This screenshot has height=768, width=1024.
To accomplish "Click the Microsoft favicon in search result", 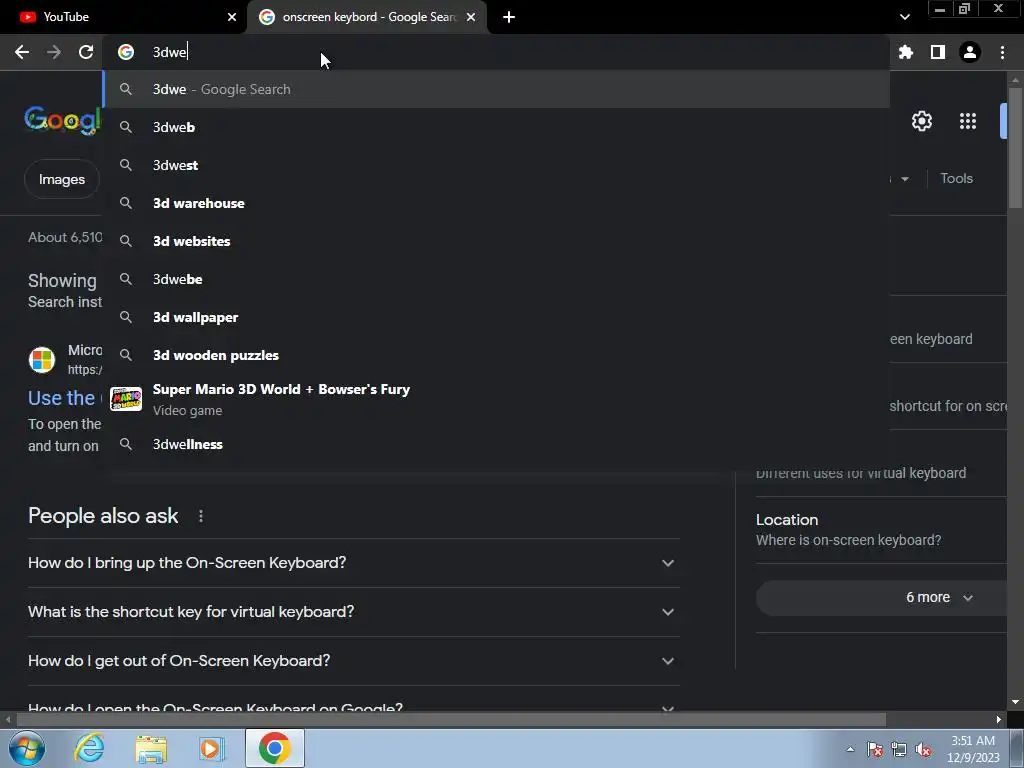I will tap(42, 360).
